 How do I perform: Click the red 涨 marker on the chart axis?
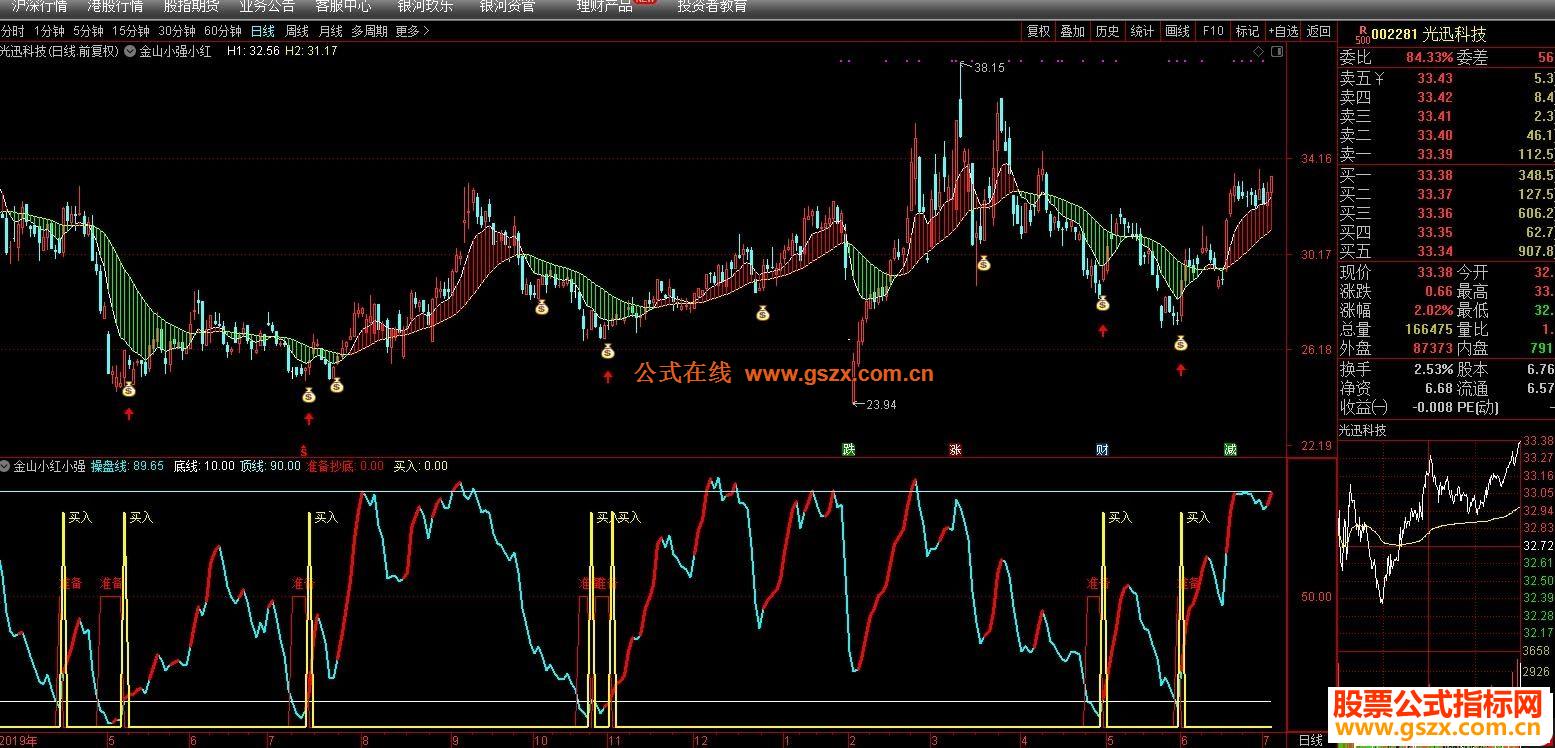point(955,449)
